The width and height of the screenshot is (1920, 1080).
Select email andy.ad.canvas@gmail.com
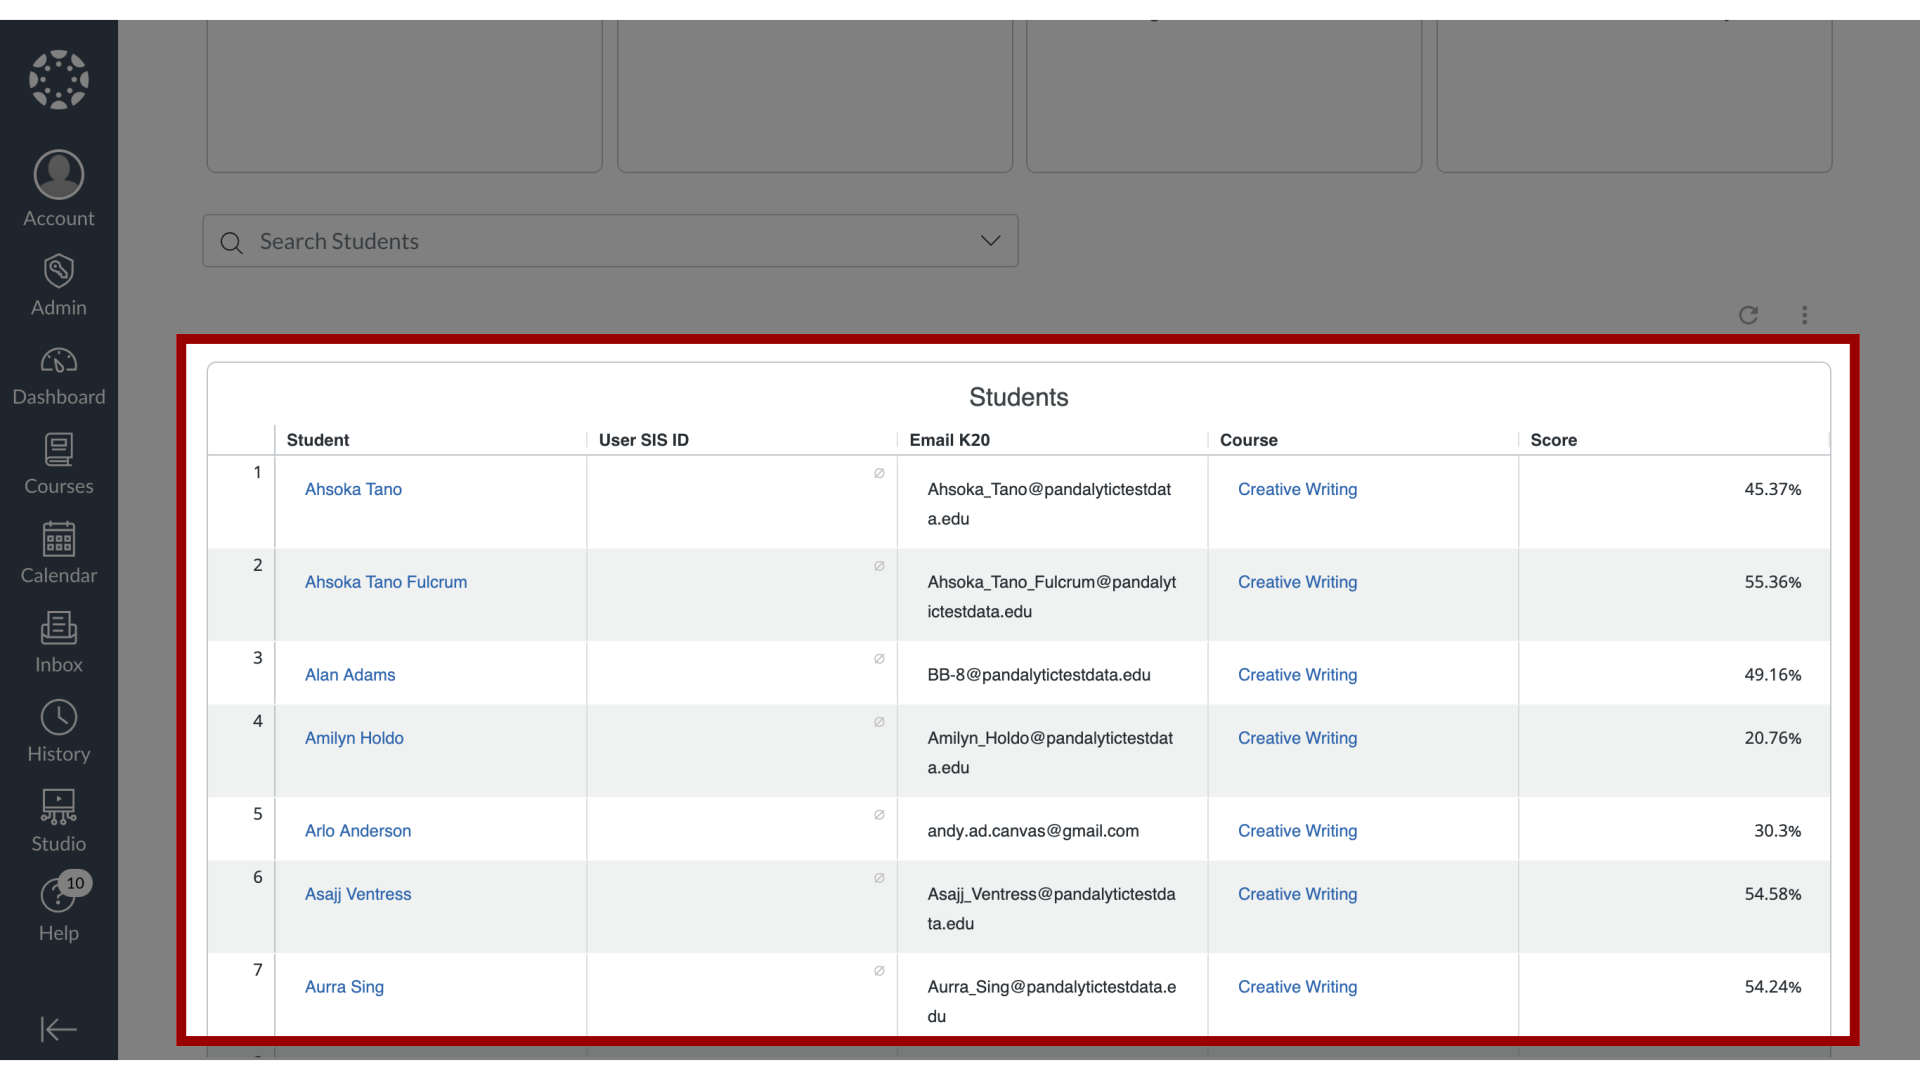click(1033, 831)
